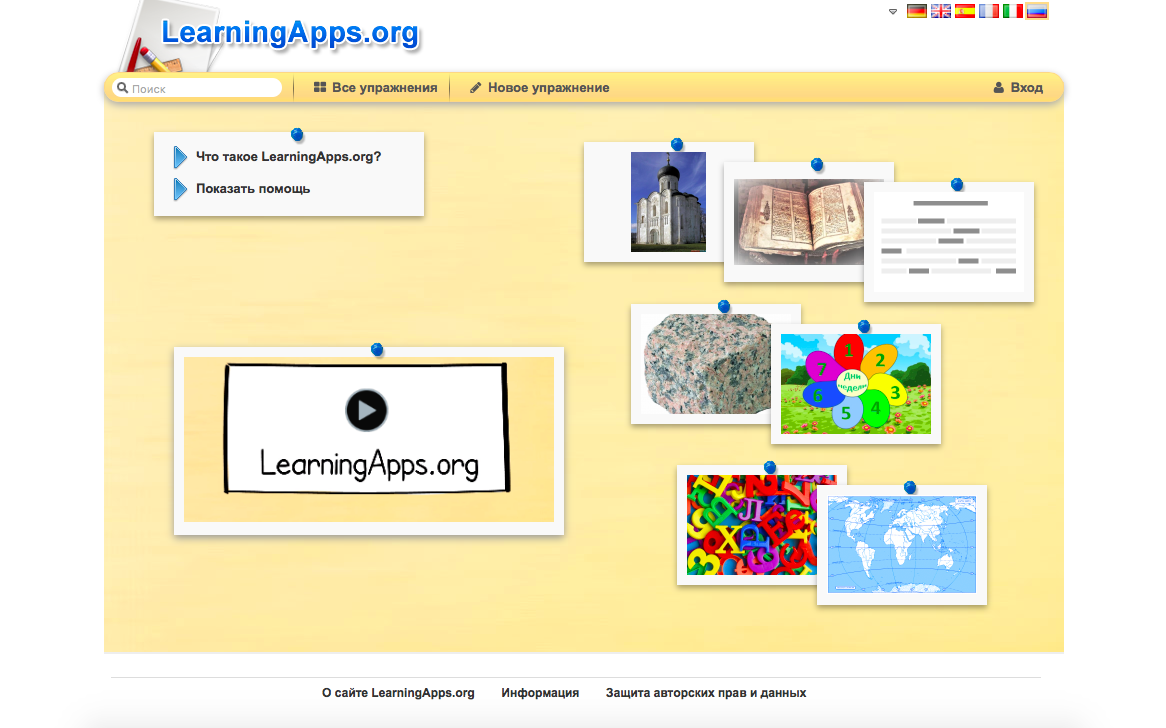Viewport: 1166px width, 728px height.
Task: Open О сайте LearningApps.org footer link
Action: (398, 693)
